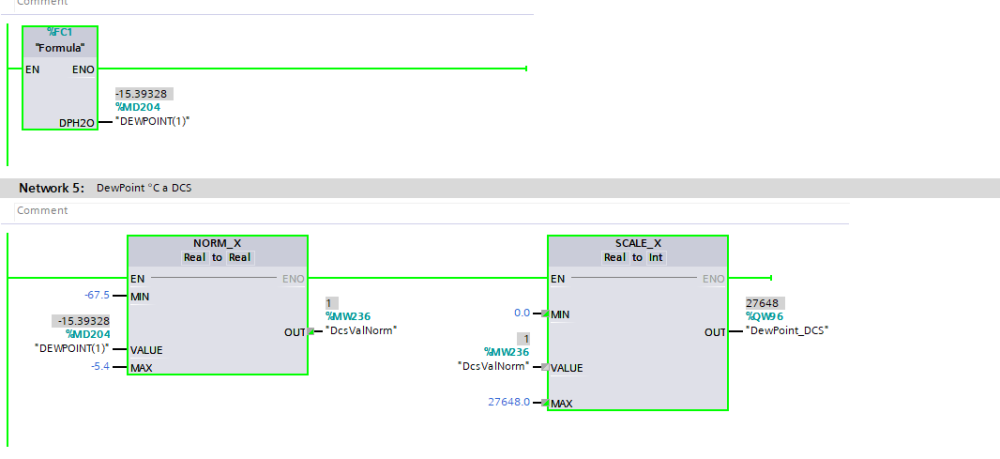Click the ENO pin of NORM_X
The width and height of the screenshot is (1000, 459).
point(293,279)
